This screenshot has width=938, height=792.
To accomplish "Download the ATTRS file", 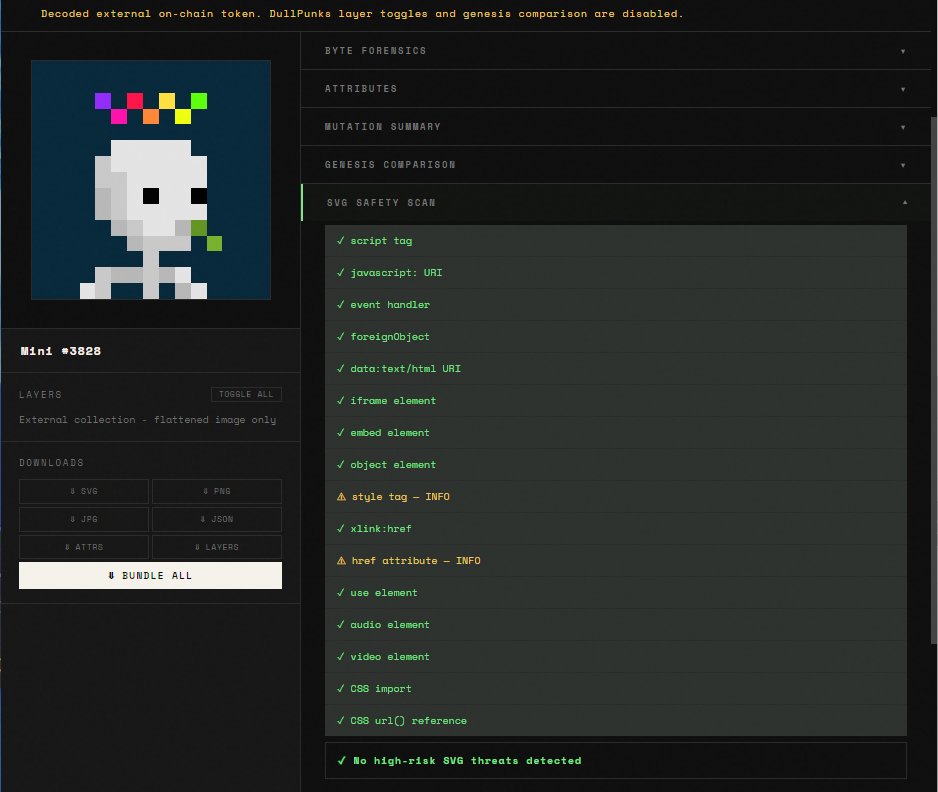I will point(84,547).
